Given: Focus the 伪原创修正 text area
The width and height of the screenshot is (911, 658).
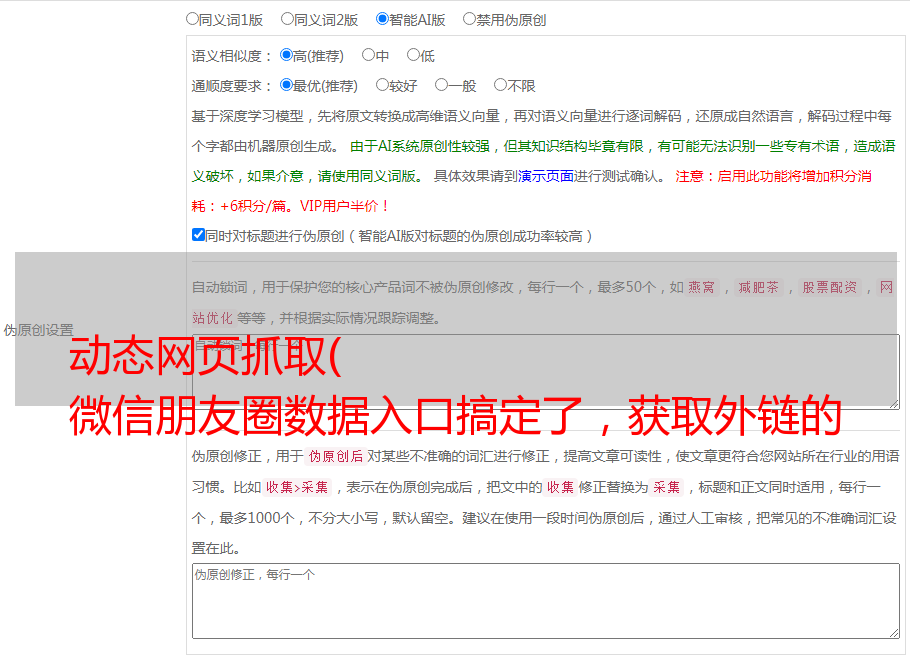Looking at the screenshot, I should pyautogui.click(x=545, y=600).
